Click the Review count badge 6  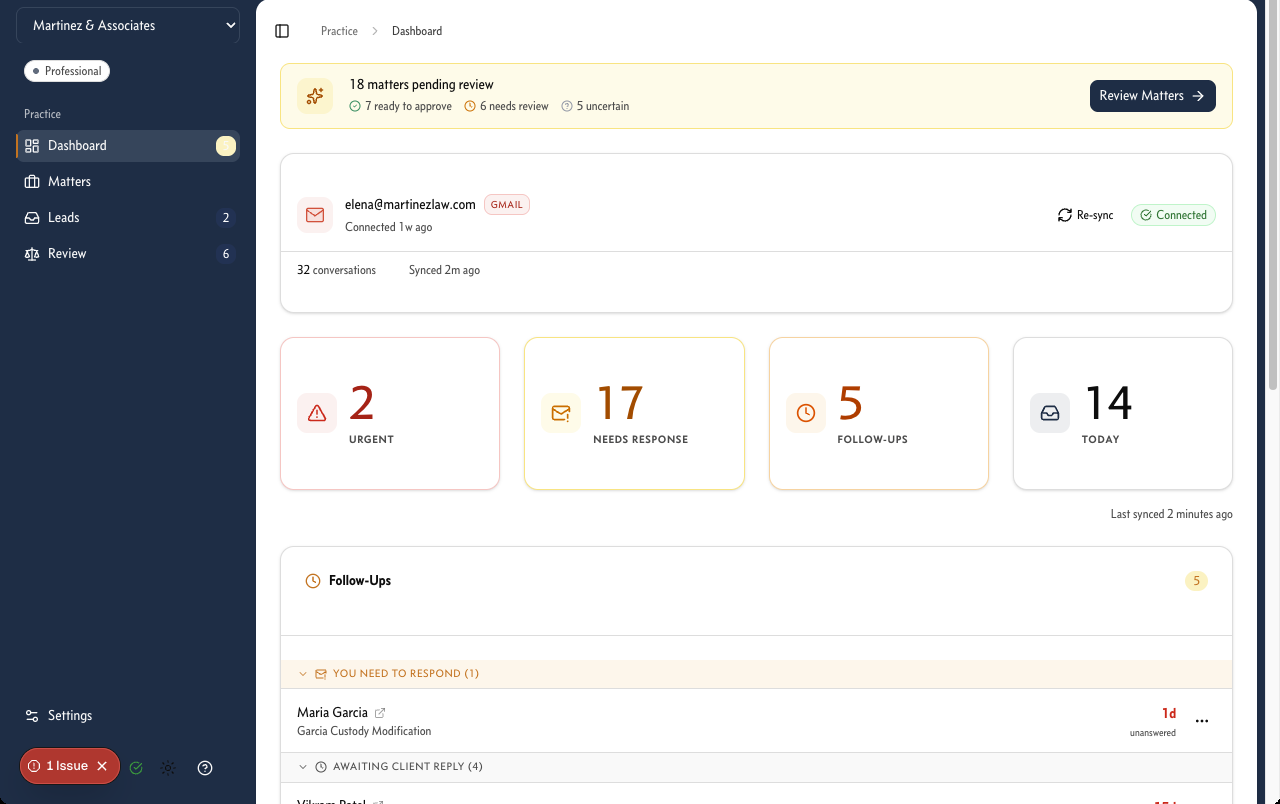[226, 253]
